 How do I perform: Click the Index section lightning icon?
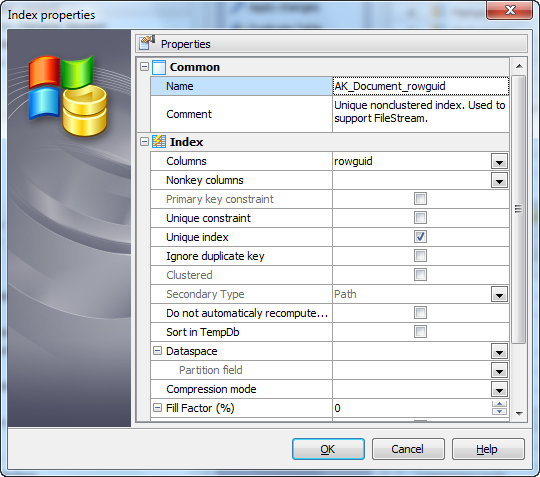(x=159, y=142)
